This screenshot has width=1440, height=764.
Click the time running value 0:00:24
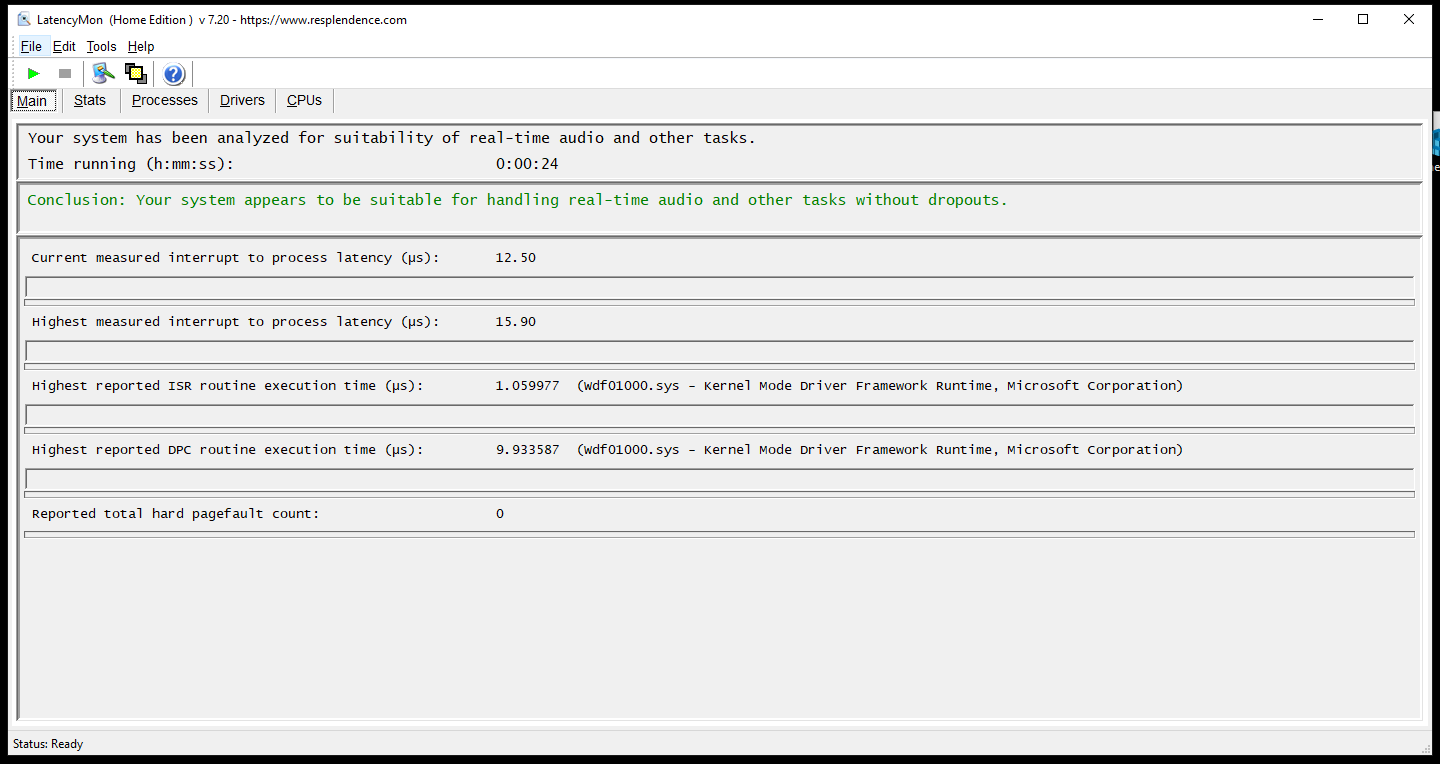pos(527,164)
